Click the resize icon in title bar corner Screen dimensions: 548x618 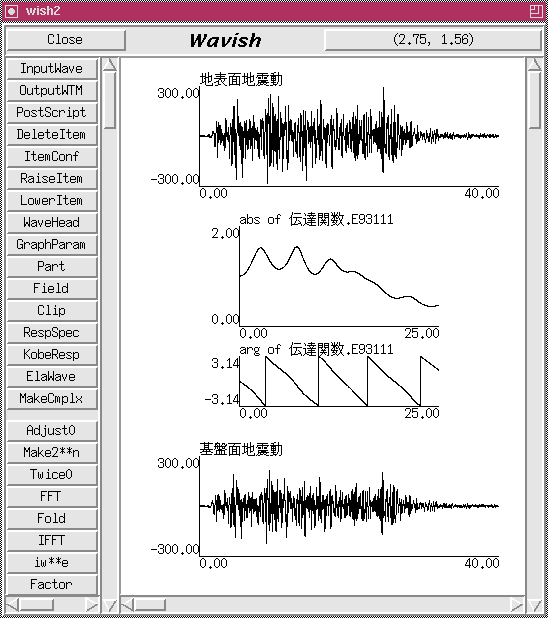[536, 11]
